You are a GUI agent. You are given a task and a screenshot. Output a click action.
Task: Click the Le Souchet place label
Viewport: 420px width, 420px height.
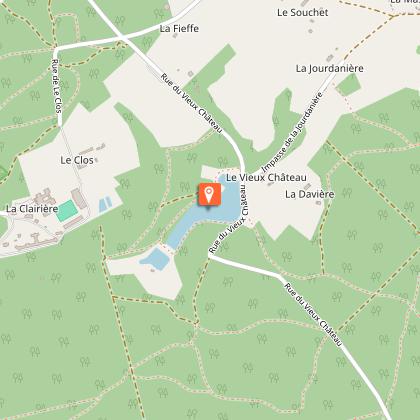coord(303,13)
